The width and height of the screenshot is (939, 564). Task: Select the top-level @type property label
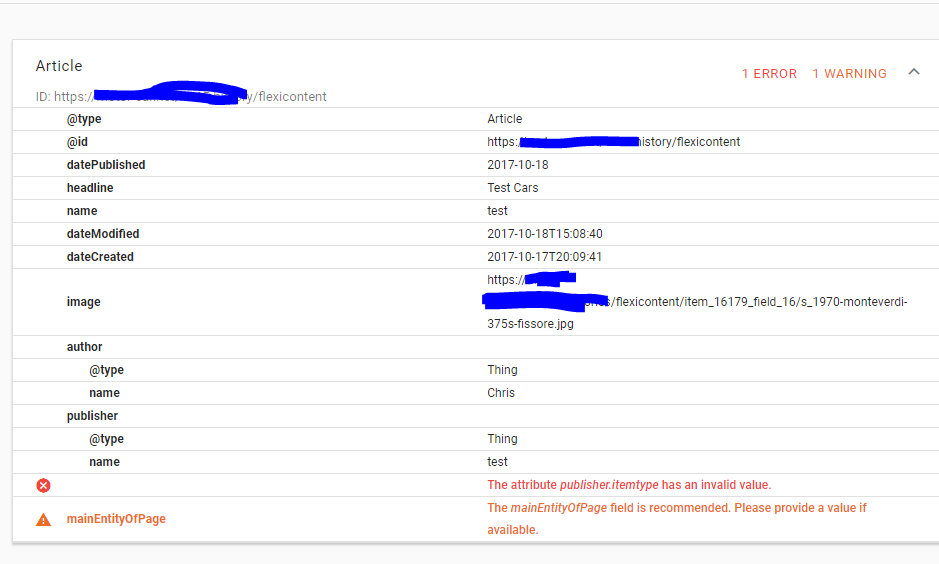tap(84, 119)
